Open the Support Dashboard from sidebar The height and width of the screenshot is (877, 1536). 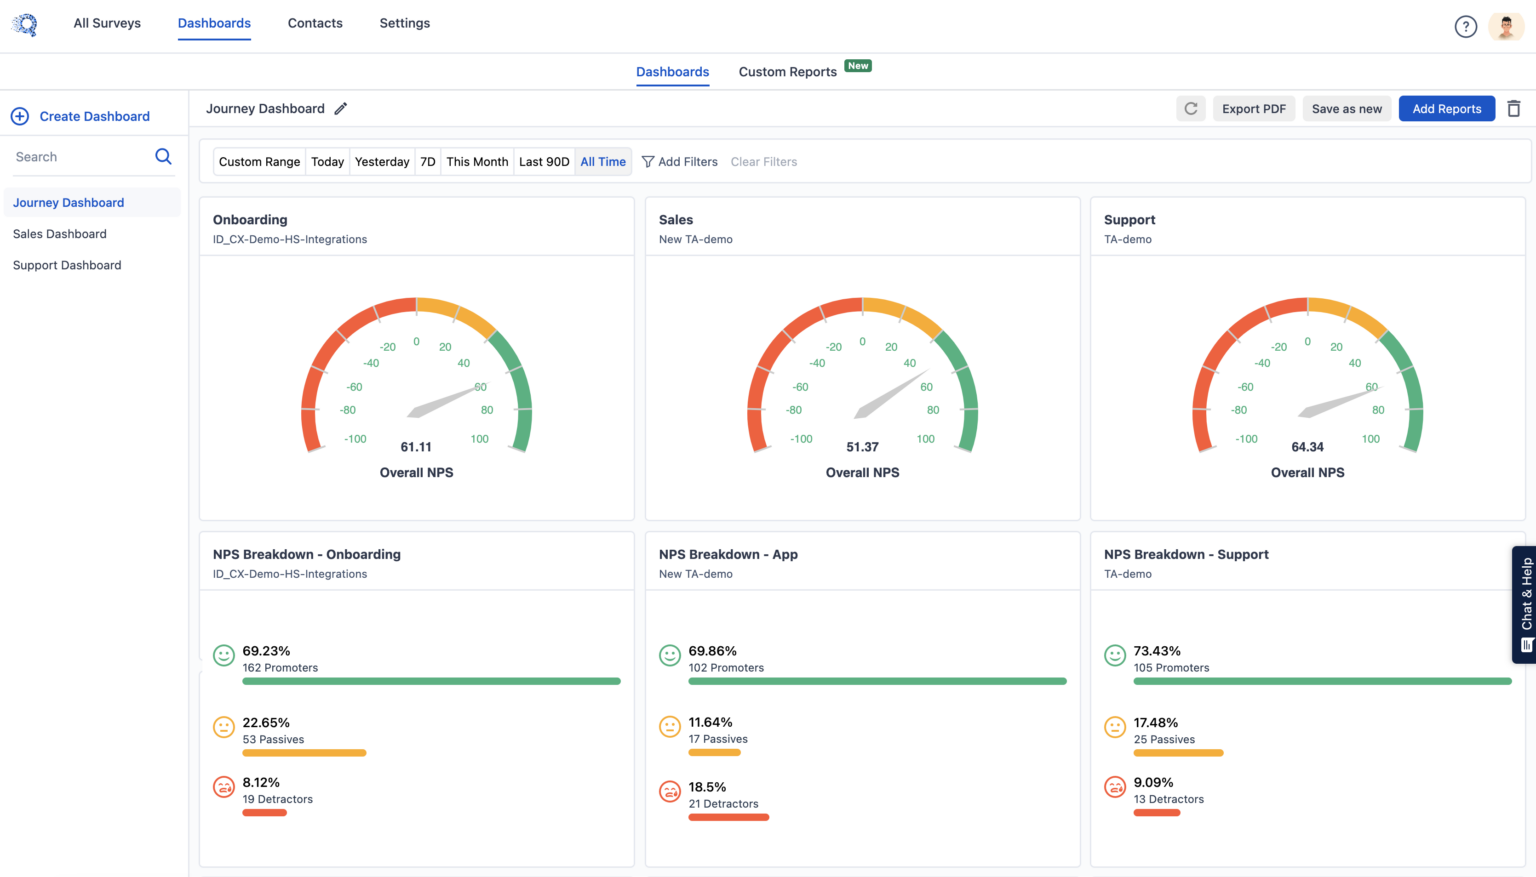[x=67, y=264]
